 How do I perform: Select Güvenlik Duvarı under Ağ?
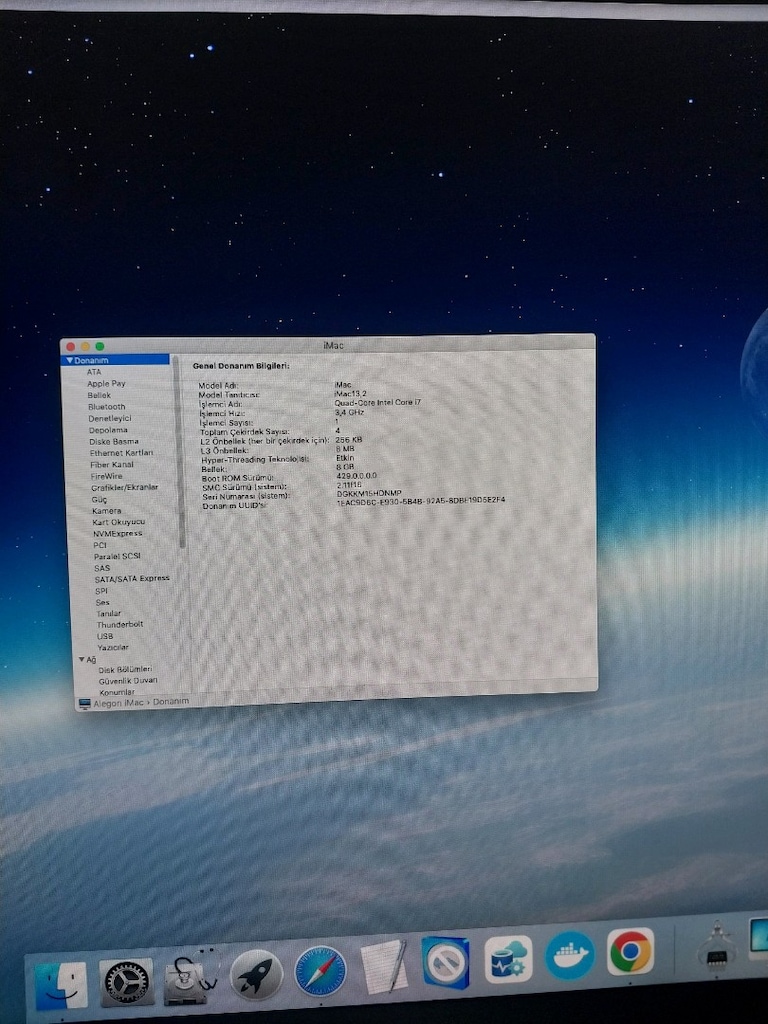(x=128, y=680)
